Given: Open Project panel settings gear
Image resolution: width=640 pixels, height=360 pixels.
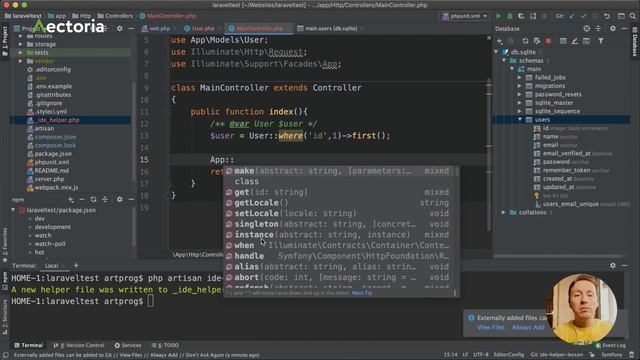Looking at the screenshot, I should pyautogui.click(x=120, y=29).
